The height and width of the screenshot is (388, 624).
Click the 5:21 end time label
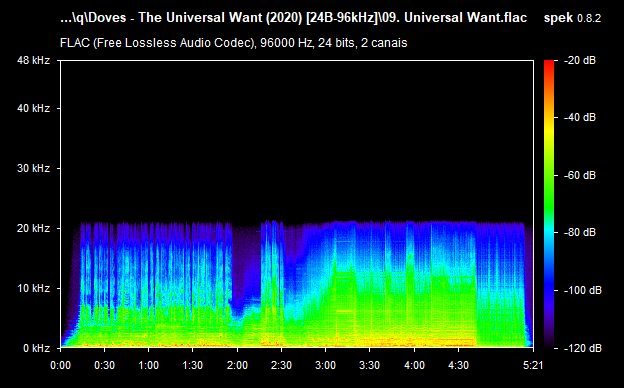coord(533,365)
